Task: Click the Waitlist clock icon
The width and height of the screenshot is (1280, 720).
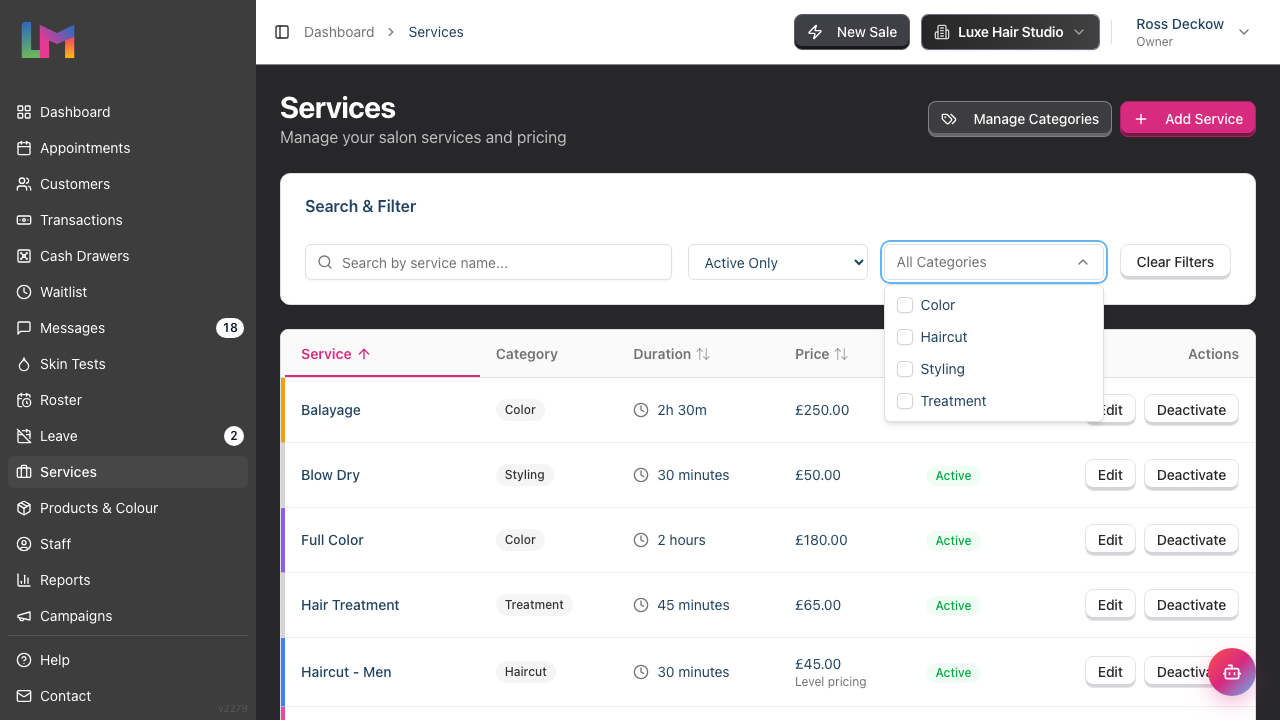Action: point(24,292)
